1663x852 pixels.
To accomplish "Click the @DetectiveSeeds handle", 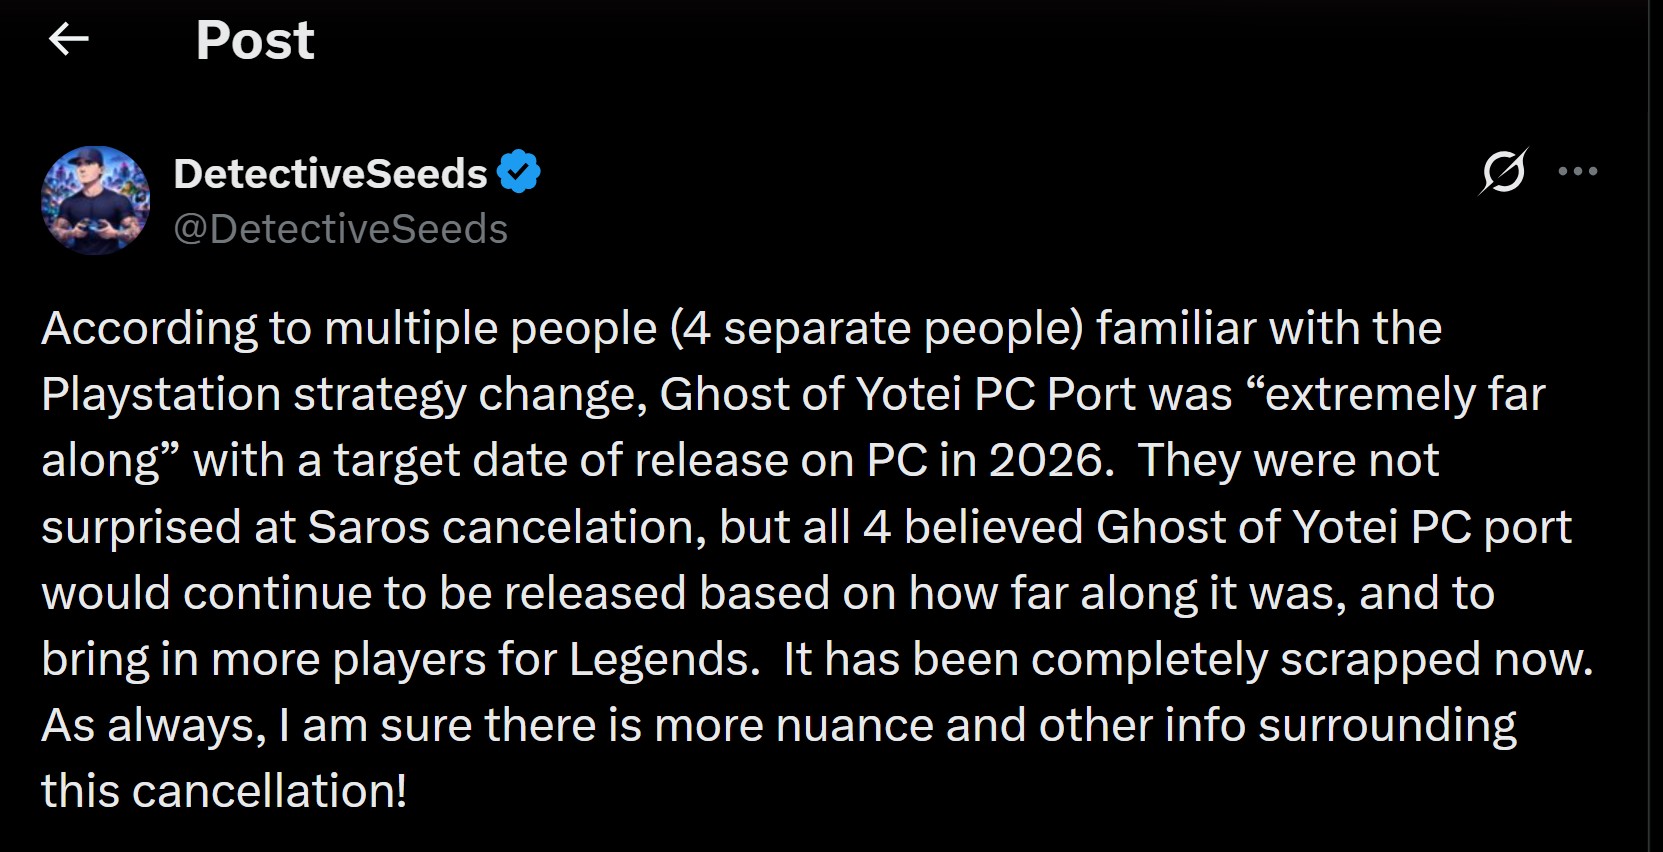I will [x=342, y=228].
